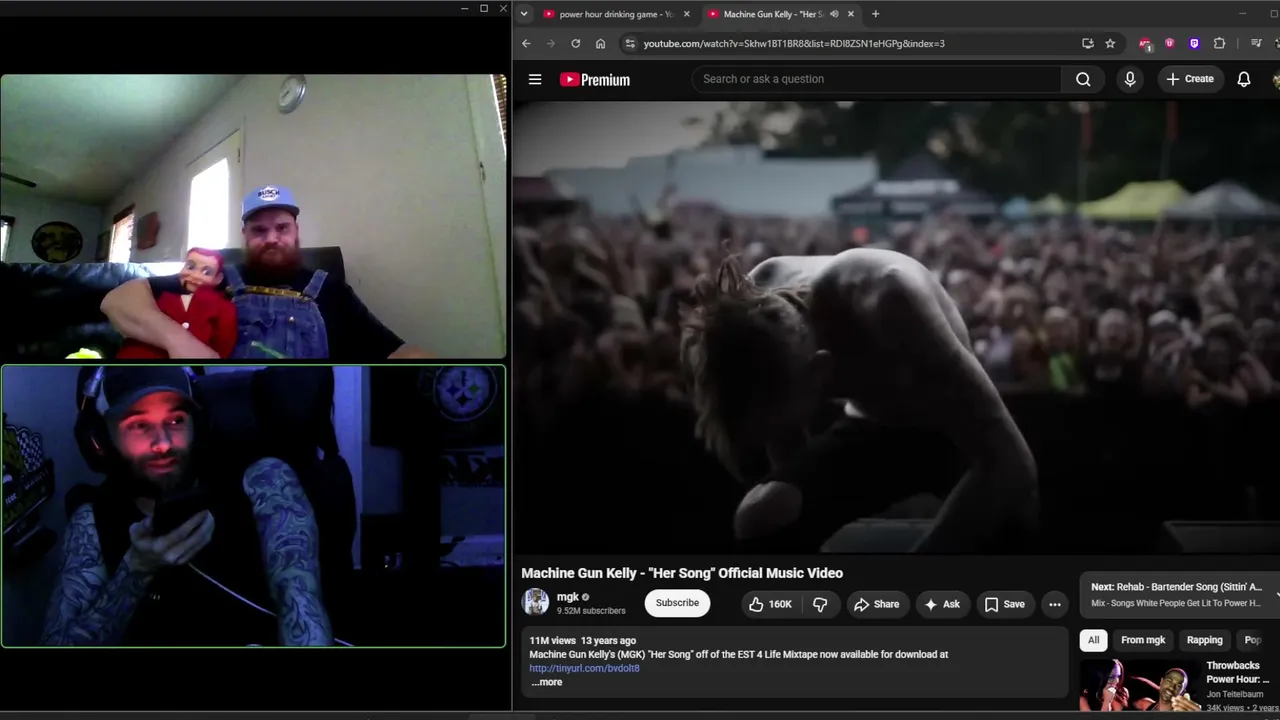Image resolution: width=1280 pixels, height=720 pixels.
Task: Click the YouTube search magnifier button
Action: (x=1083, y=79)
